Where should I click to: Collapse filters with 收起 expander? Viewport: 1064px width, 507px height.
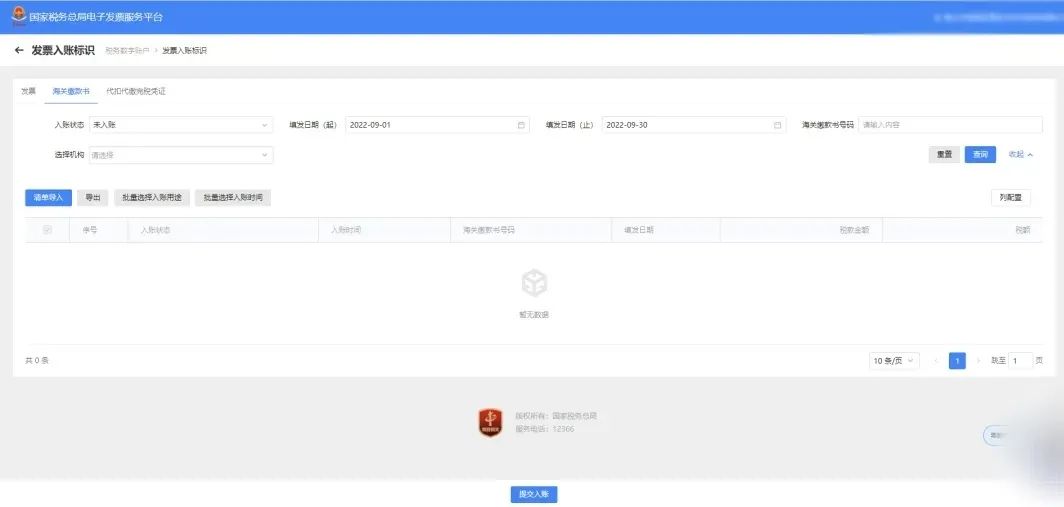point(1020,155)
